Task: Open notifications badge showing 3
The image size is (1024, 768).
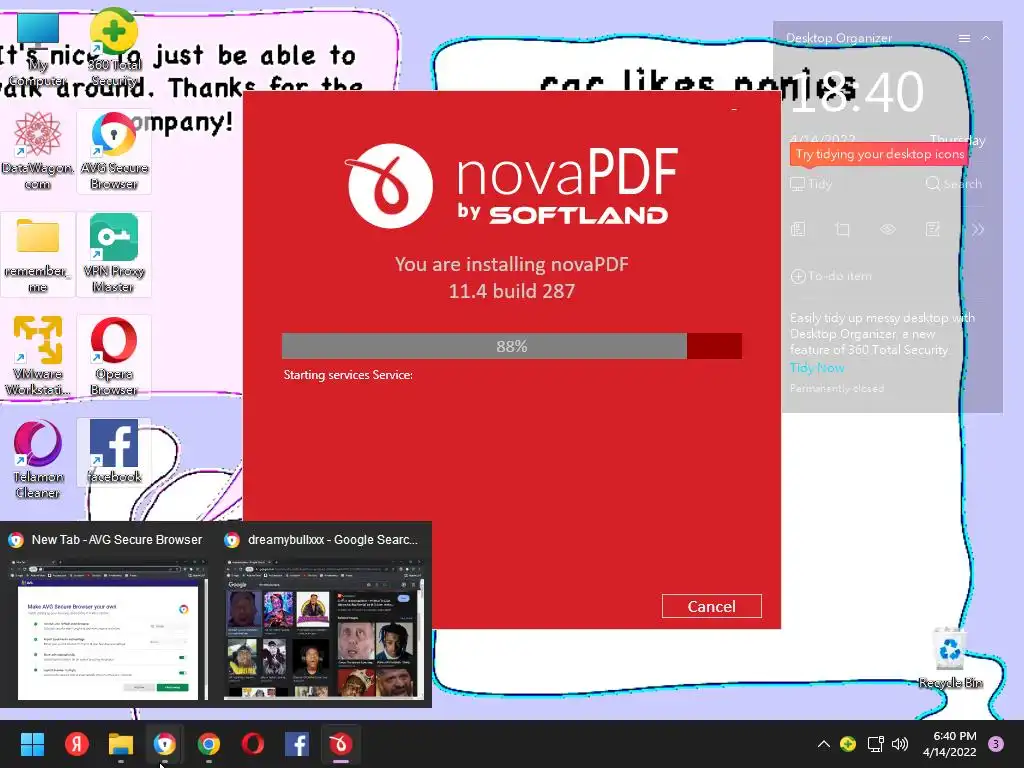Action: coord(996,744)
